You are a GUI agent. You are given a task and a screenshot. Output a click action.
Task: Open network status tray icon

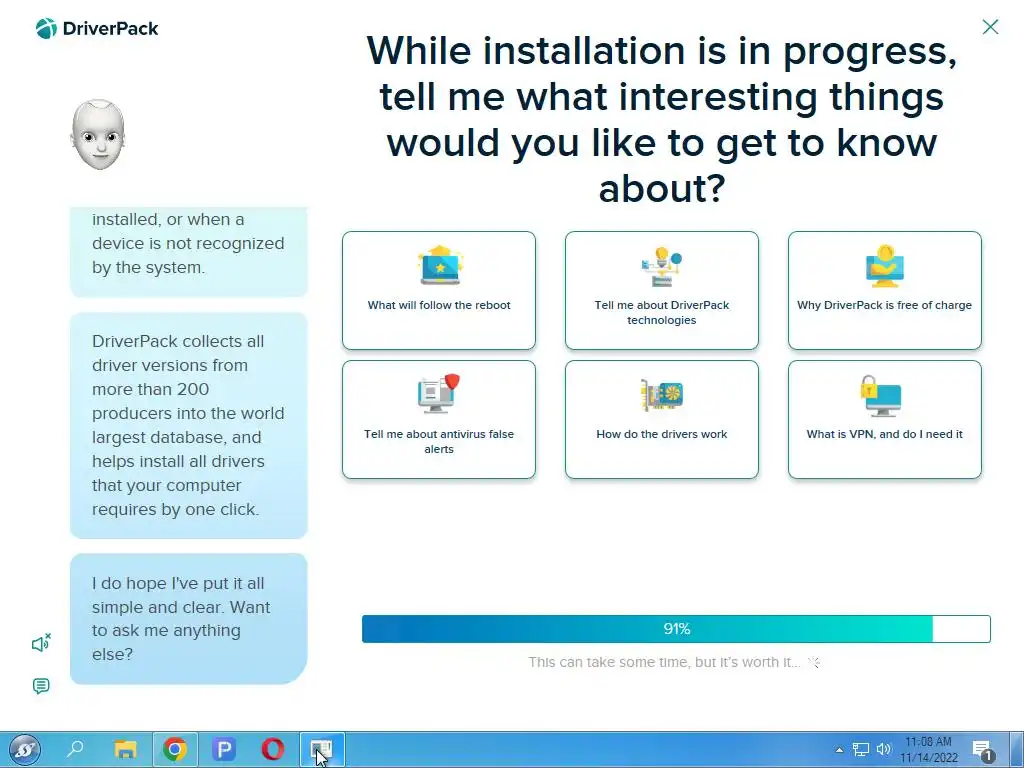click(x=861, y=750)
